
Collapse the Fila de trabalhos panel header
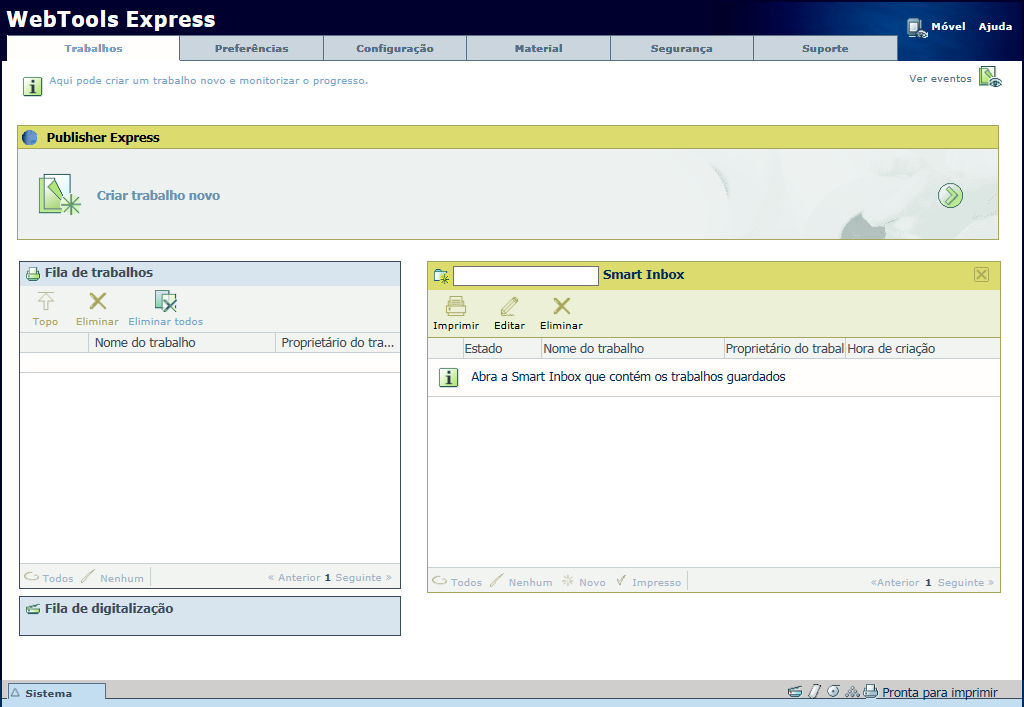pos(98,272)
